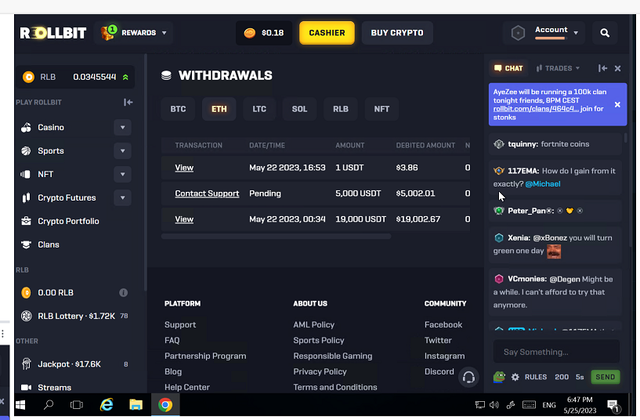The width and height of the screenshot is (640, 420).
Task: Click the volume icon in the system tray
Action: pyautogui.click(x=494, y=405)
